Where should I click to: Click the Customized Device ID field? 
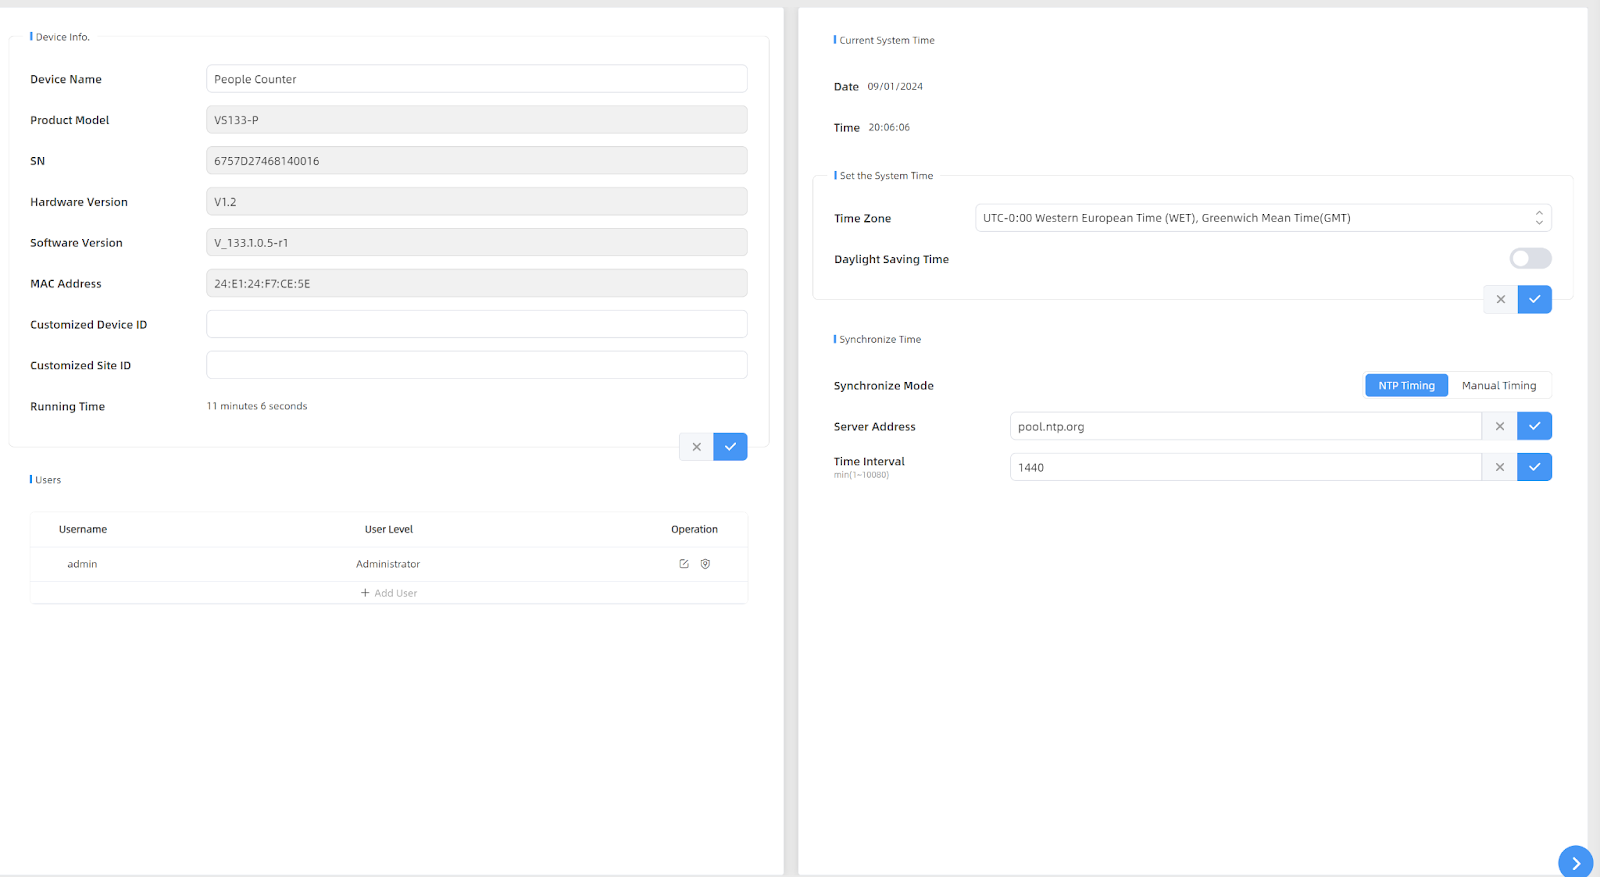pos(476,325)
